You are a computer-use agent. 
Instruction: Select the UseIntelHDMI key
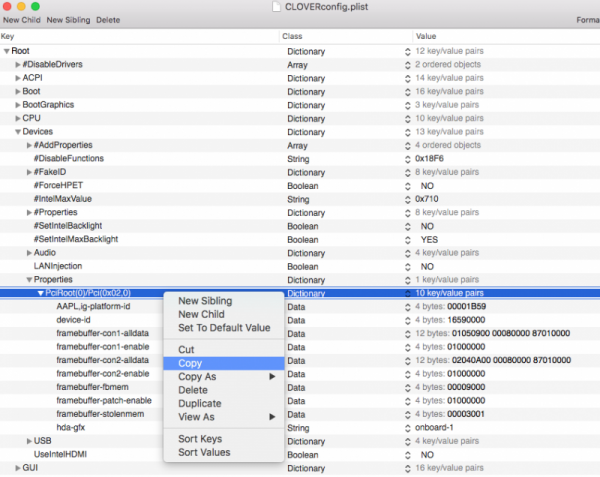(60, 454)
